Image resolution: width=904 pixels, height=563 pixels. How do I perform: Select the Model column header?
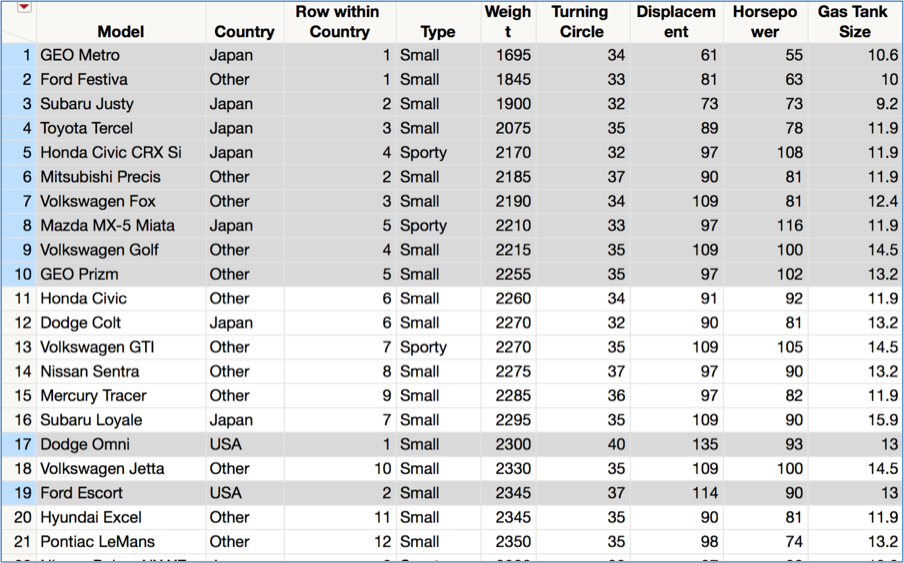tap(120, 31)
